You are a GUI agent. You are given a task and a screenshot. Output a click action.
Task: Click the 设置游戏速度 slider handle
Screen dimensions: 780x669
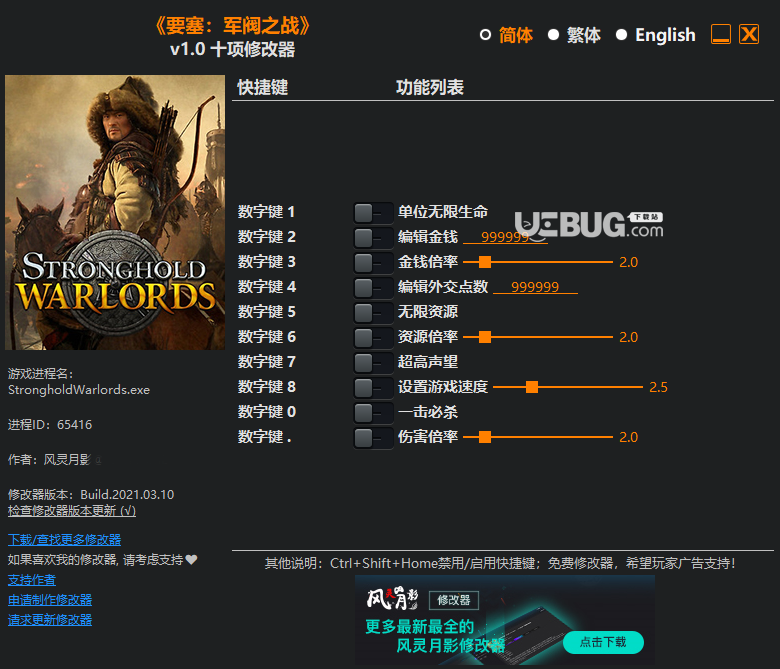[532, 387]
